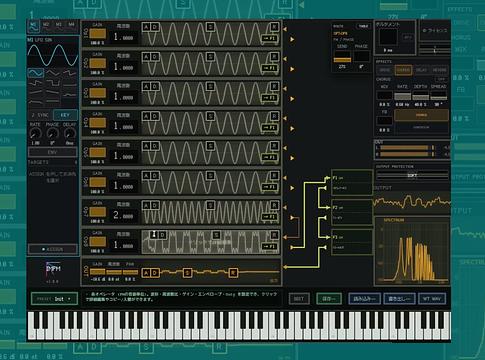Image resolution: width=485 pixels, height=360 pixels.
Task: Open the DRIVE effects tab
Action: [x=385, y=70]
